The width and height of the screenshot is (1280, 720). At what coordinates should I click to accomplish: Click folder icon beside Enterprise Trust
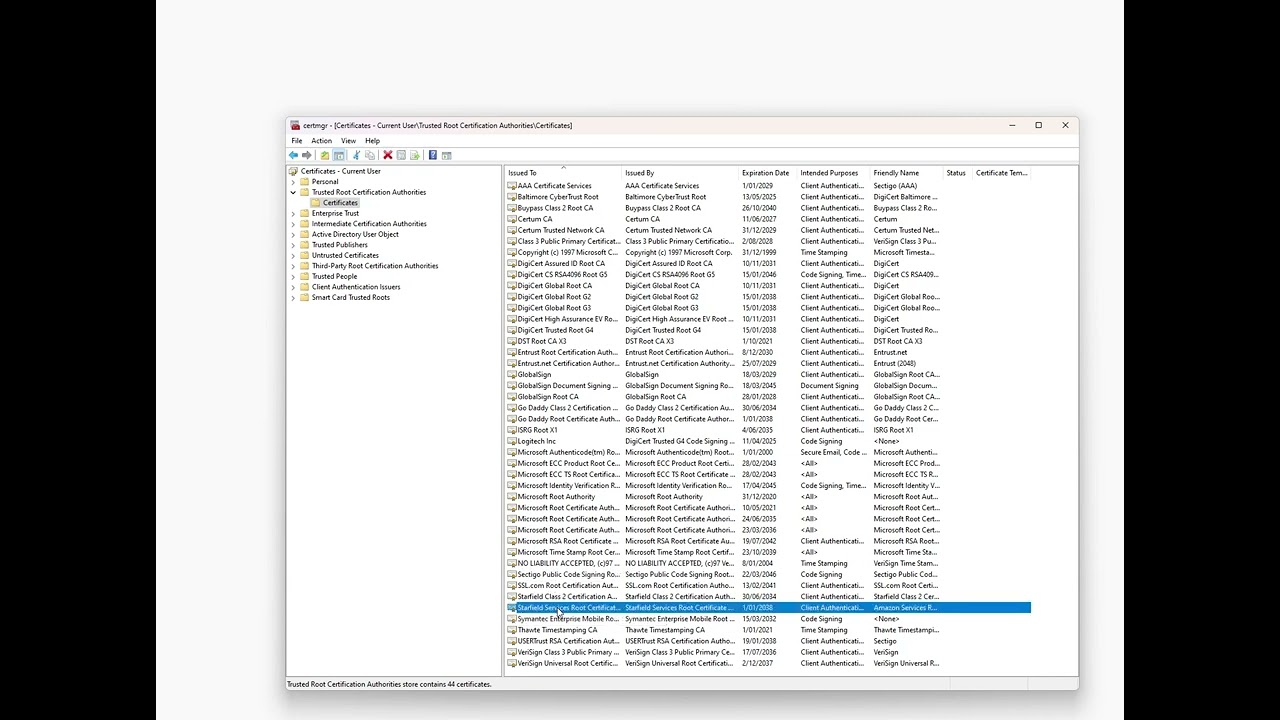(x=305, y=213)
